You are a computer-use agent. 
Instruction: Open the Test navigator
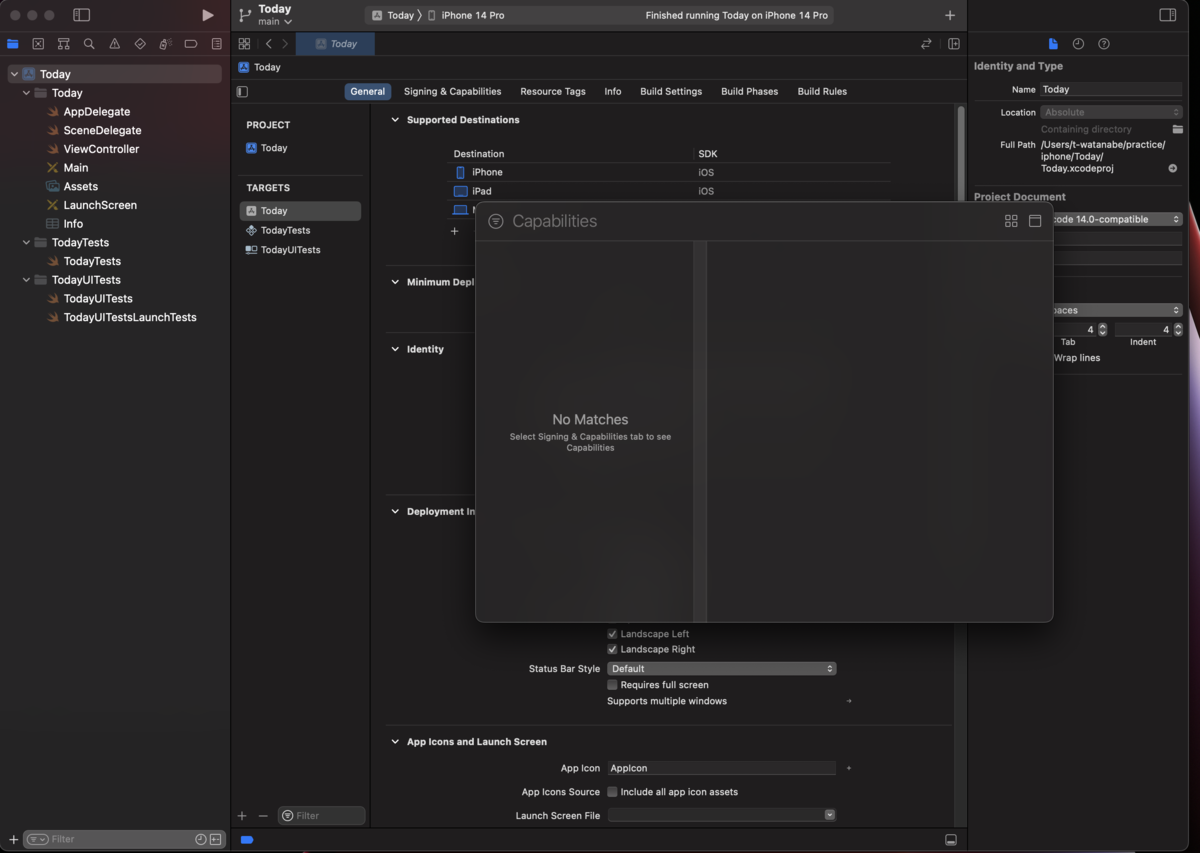pyautogui.click(x=139, y=44)
